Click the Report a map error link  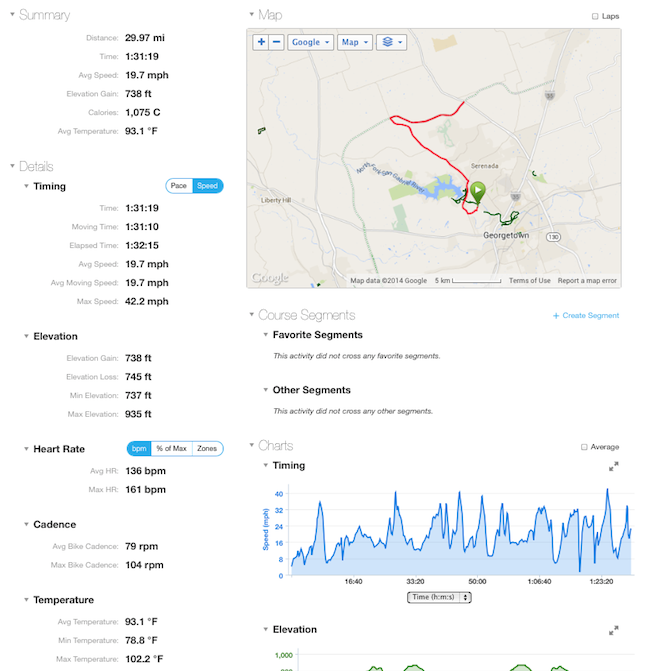click(x=587, y=281)
